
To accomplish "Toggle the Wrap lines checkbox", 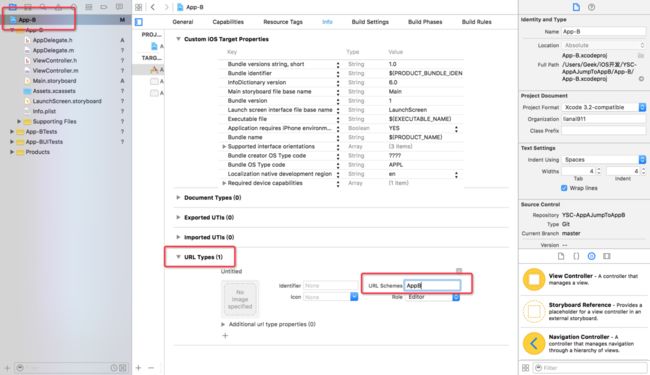I will coord(564,188).
